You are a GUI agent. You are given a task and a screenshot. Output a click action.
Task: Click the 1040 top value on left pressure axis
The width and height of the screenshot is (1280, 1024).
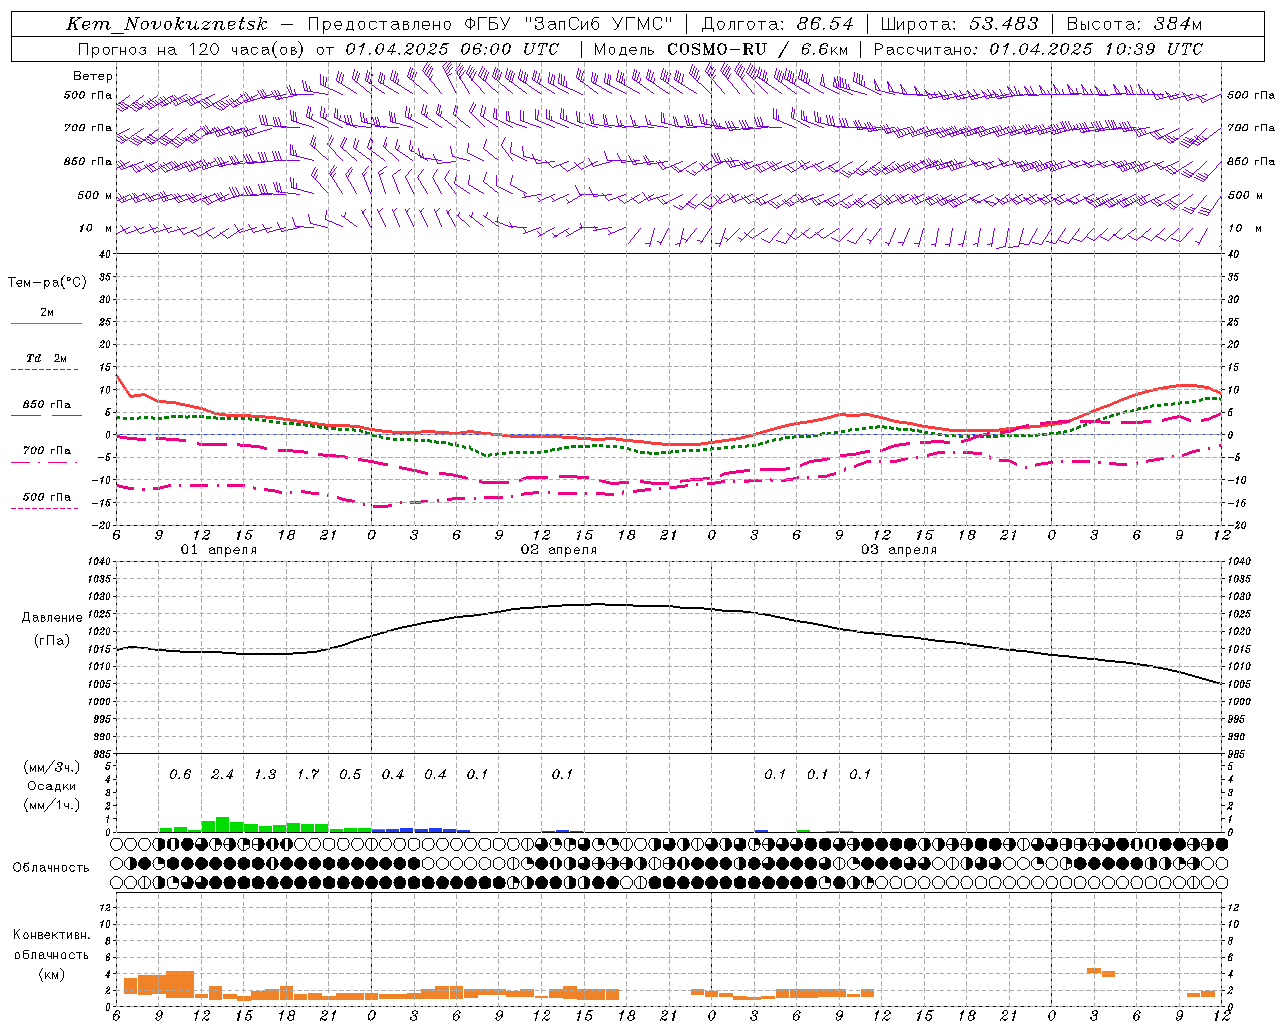coord(99,562)
